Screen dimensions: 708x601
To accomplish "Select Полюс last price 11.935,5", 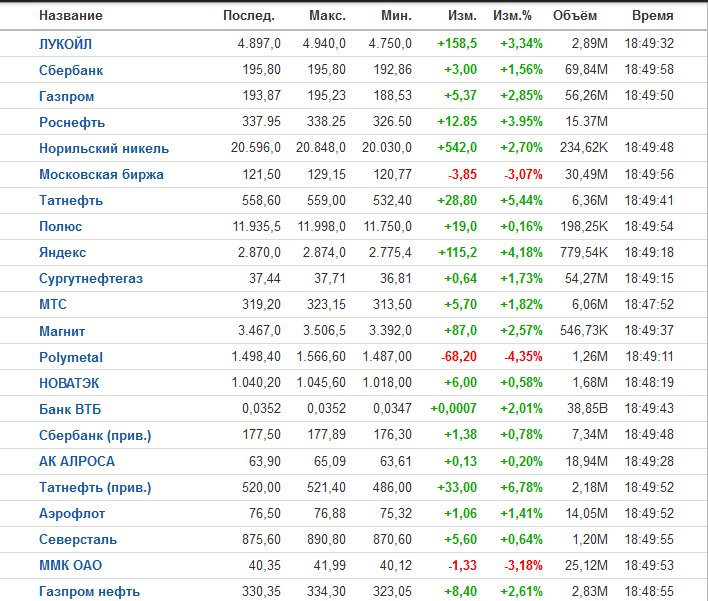I will pyautogui.click(x=256, y=226).
